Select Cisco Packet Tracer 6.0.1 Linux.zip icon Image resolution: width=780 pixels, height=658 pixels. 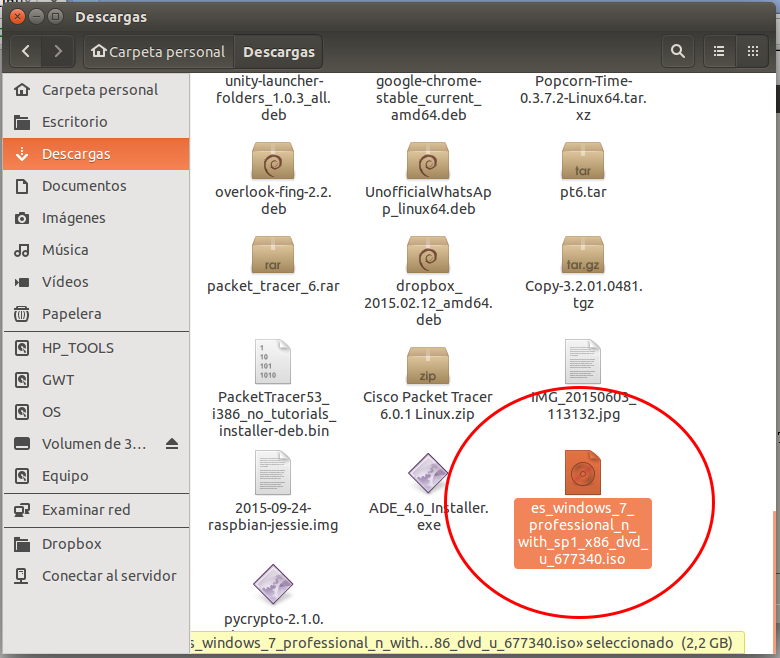[x=428, y=366]
